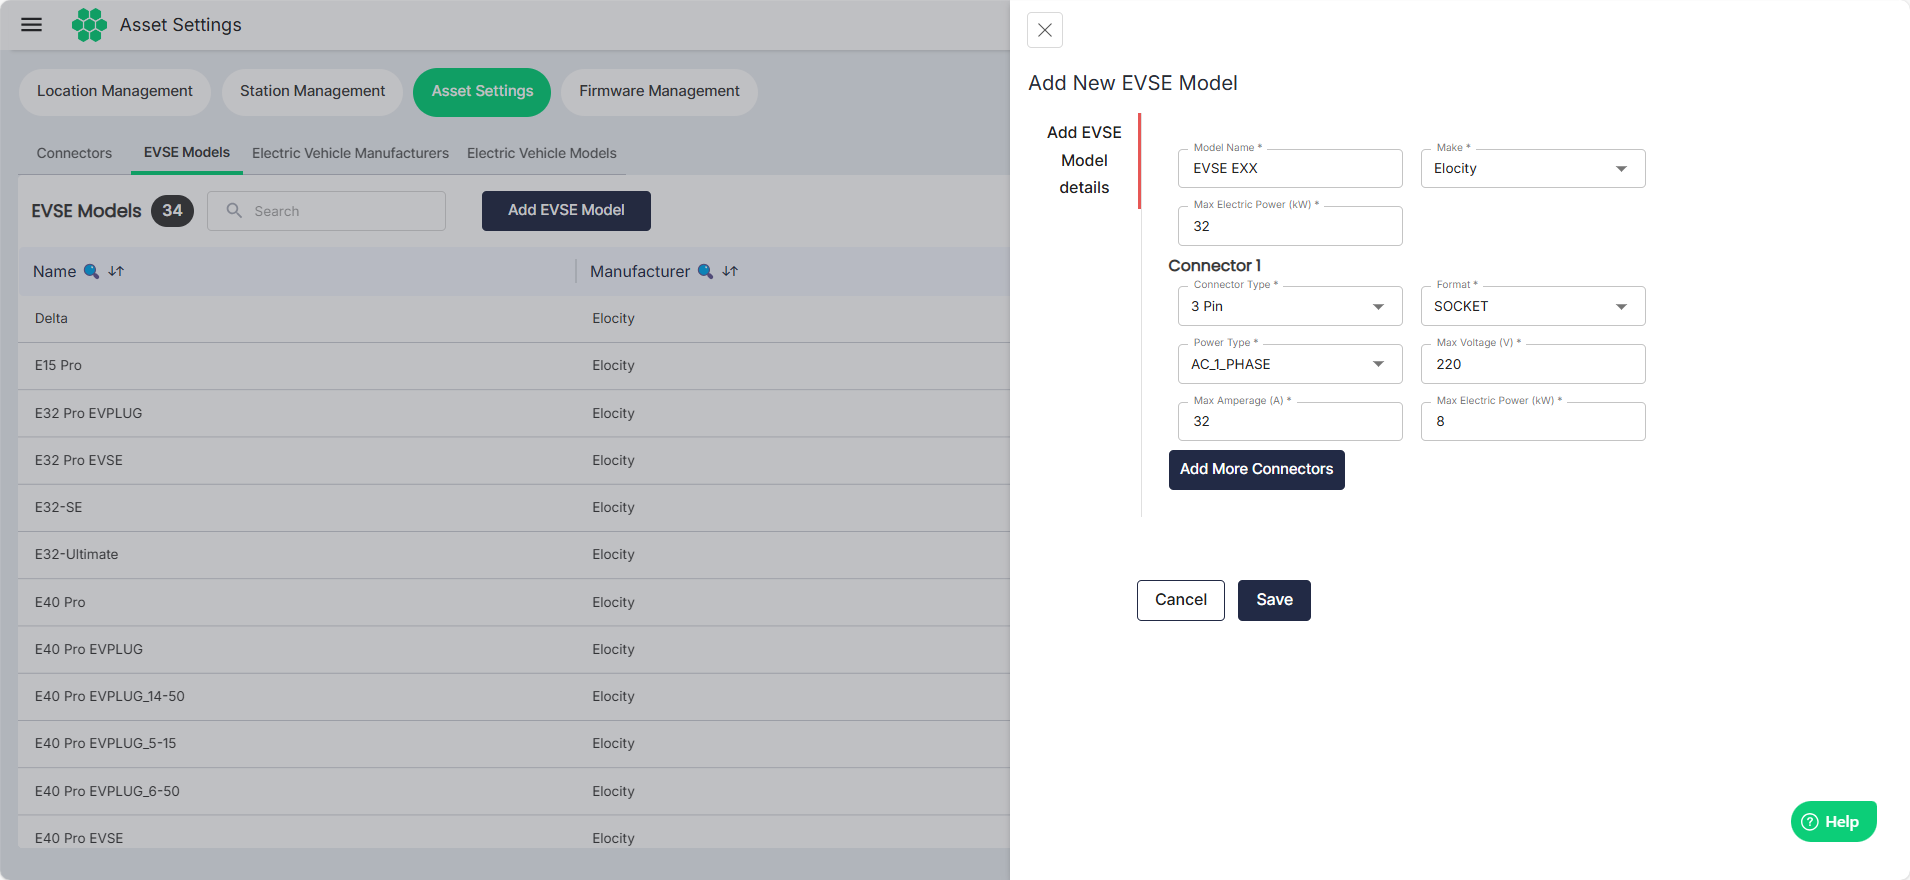Click the Model Name input field
This screenshot has width=1910, height=880.
click(1290, 168)
